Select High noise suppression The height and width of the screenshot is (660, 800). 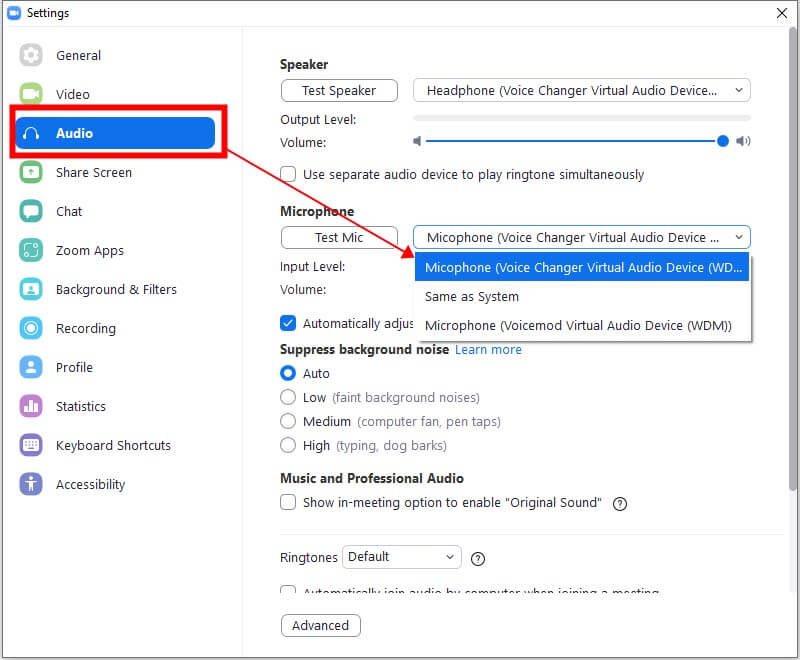288,445
